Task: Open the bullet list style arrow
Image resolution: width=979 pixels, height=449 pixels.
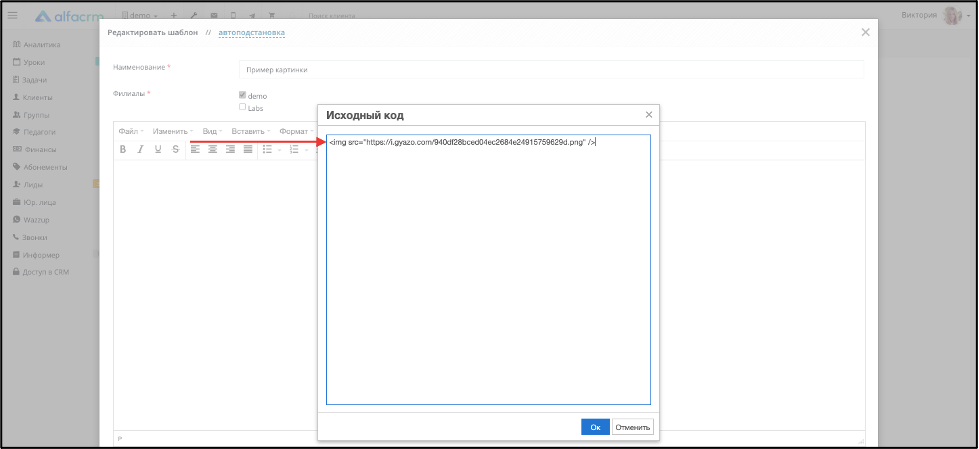Action: pos(279,149)
